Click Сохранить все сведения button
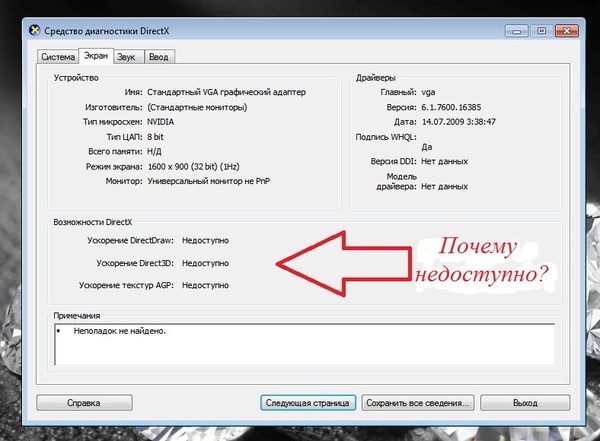The width and height of the screenshot is (600, 441). [417, 403]
